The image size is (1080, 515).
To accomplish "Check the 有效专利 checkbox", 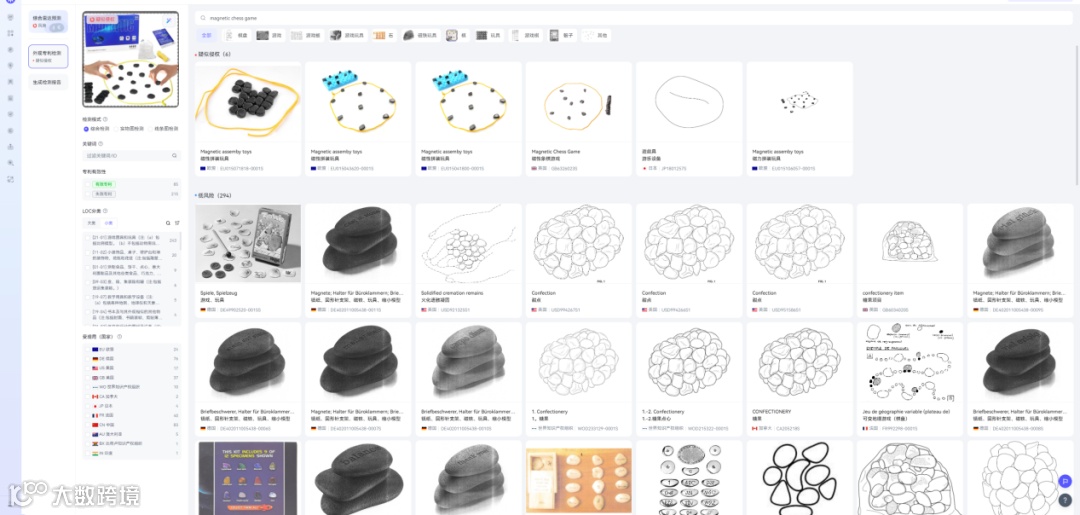I will (x=87, y=185).
